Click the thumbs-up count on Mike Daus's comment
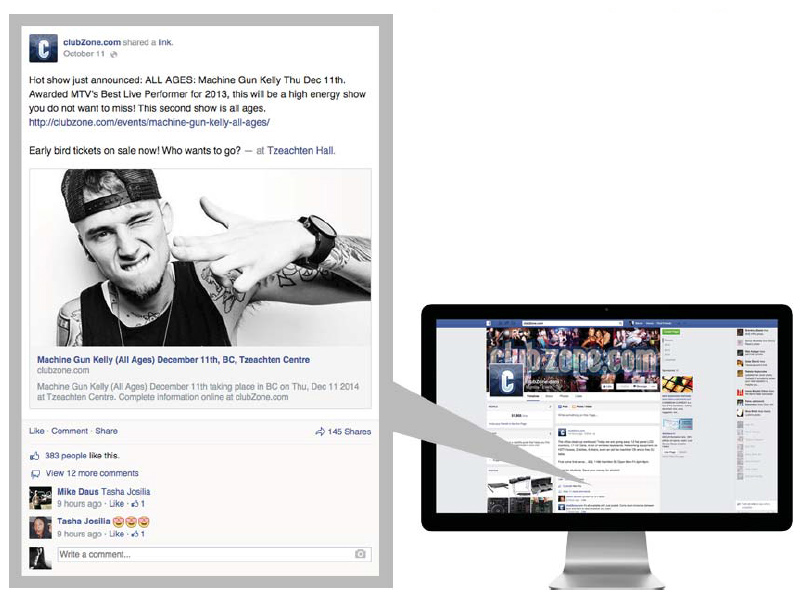 point(138,504)
